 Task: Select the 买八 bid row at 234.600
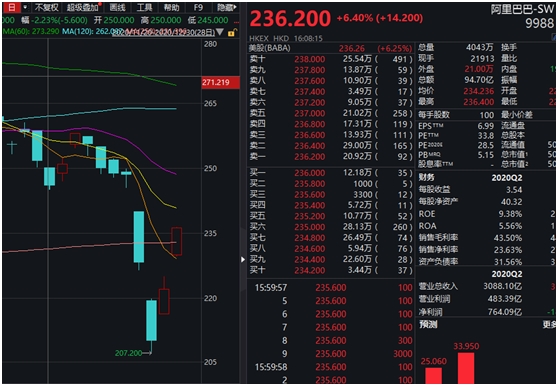[330, 248]
